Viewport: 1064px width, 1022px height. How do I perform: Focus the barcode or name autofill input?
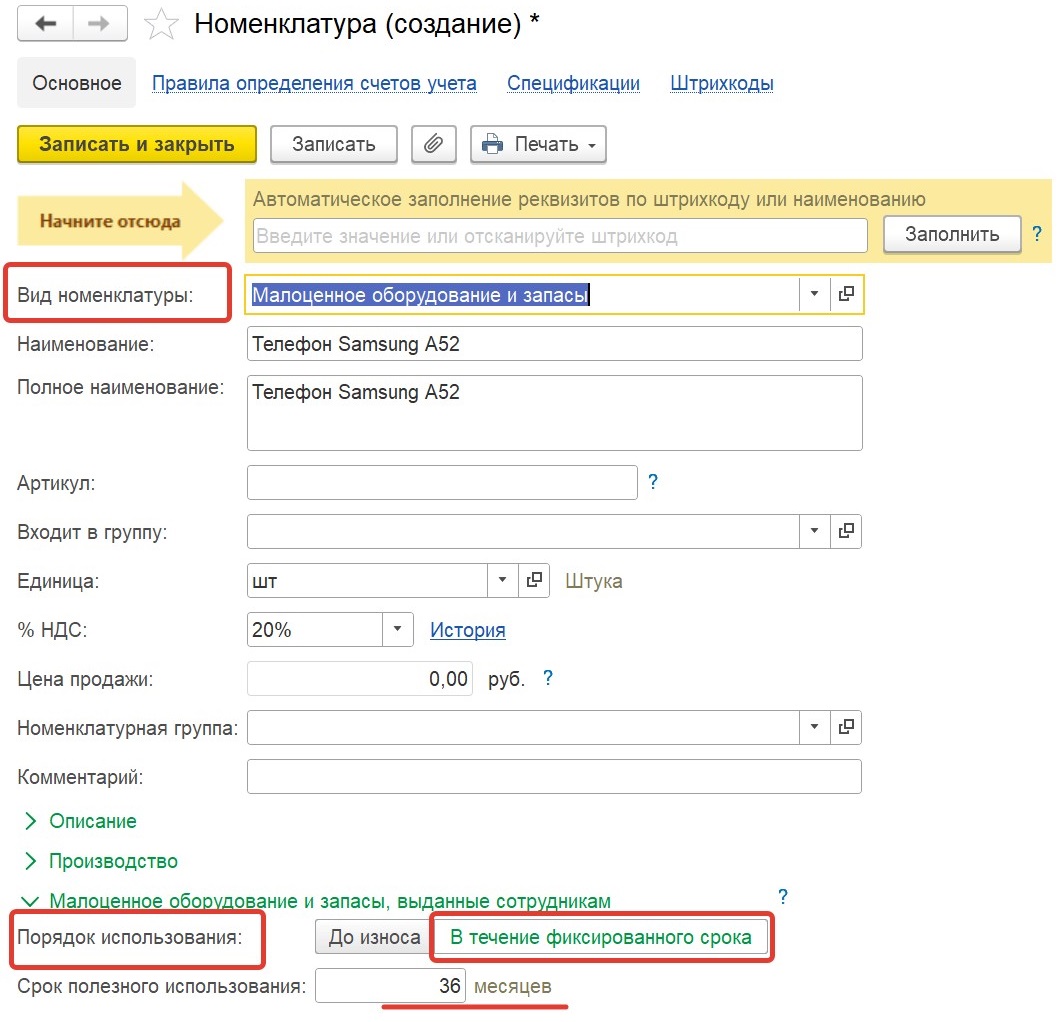[560, 235]
